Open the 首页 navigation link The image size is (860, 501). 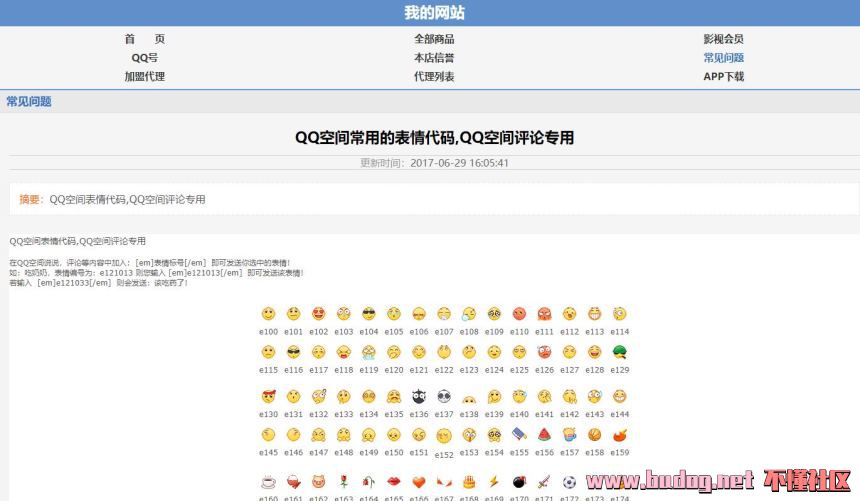[x=145, y=39]
